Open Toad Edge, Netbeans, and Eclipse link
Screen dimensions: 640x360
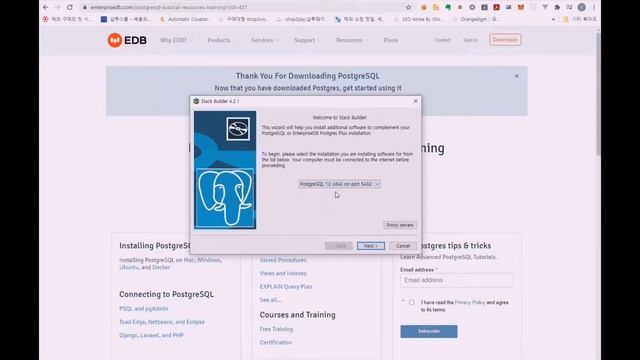[x=162, y=322]
